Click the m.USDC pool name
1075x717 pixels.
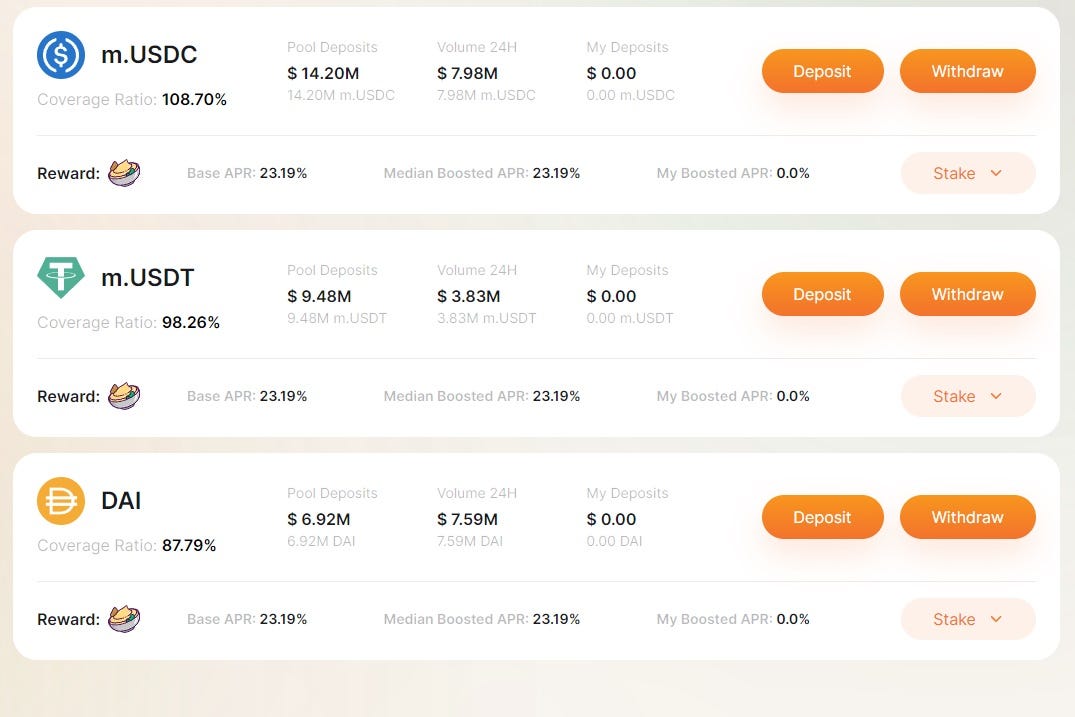(149, 54)
